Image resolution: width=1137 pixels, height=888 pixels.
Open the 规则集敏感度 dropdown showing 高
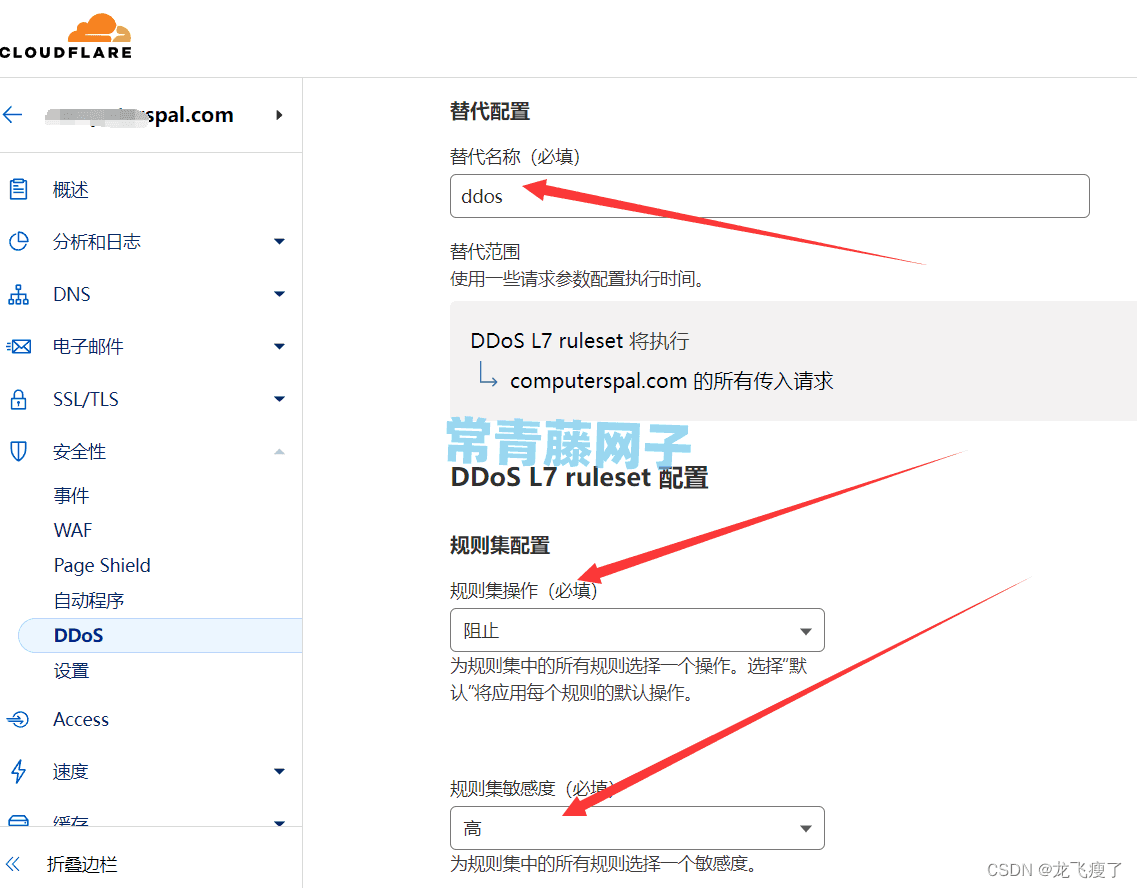pos(637,828)
